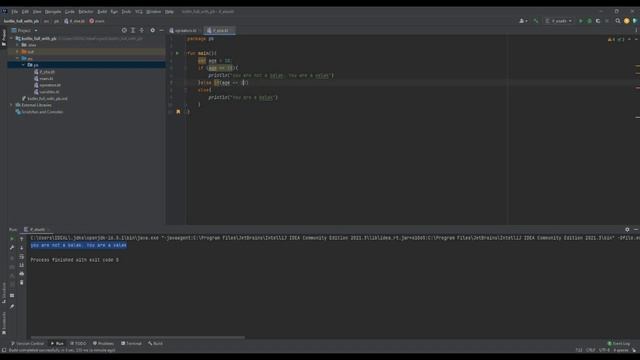Open the VCS menu

(x=139, y=12)
